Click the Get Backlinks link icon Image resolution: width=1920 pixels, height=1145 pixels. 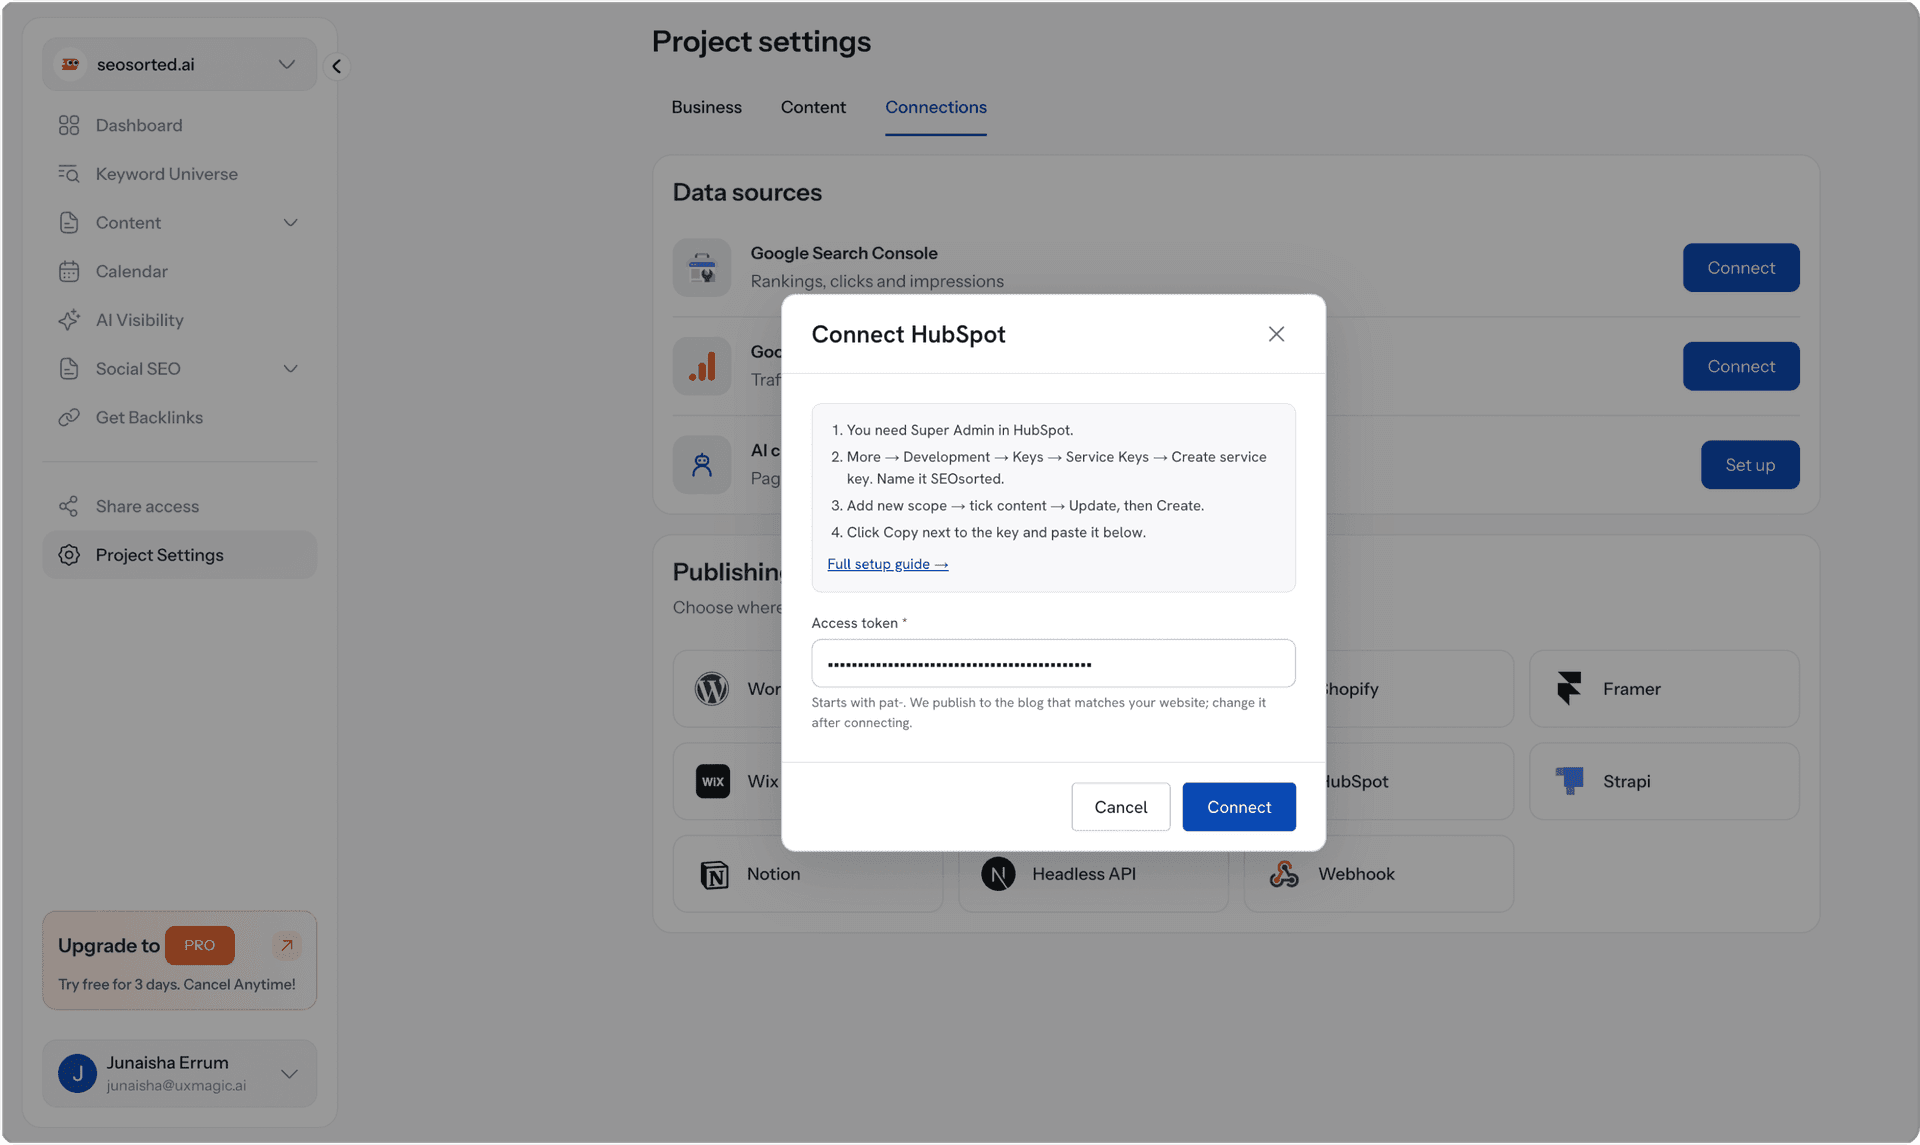(69, 418)
